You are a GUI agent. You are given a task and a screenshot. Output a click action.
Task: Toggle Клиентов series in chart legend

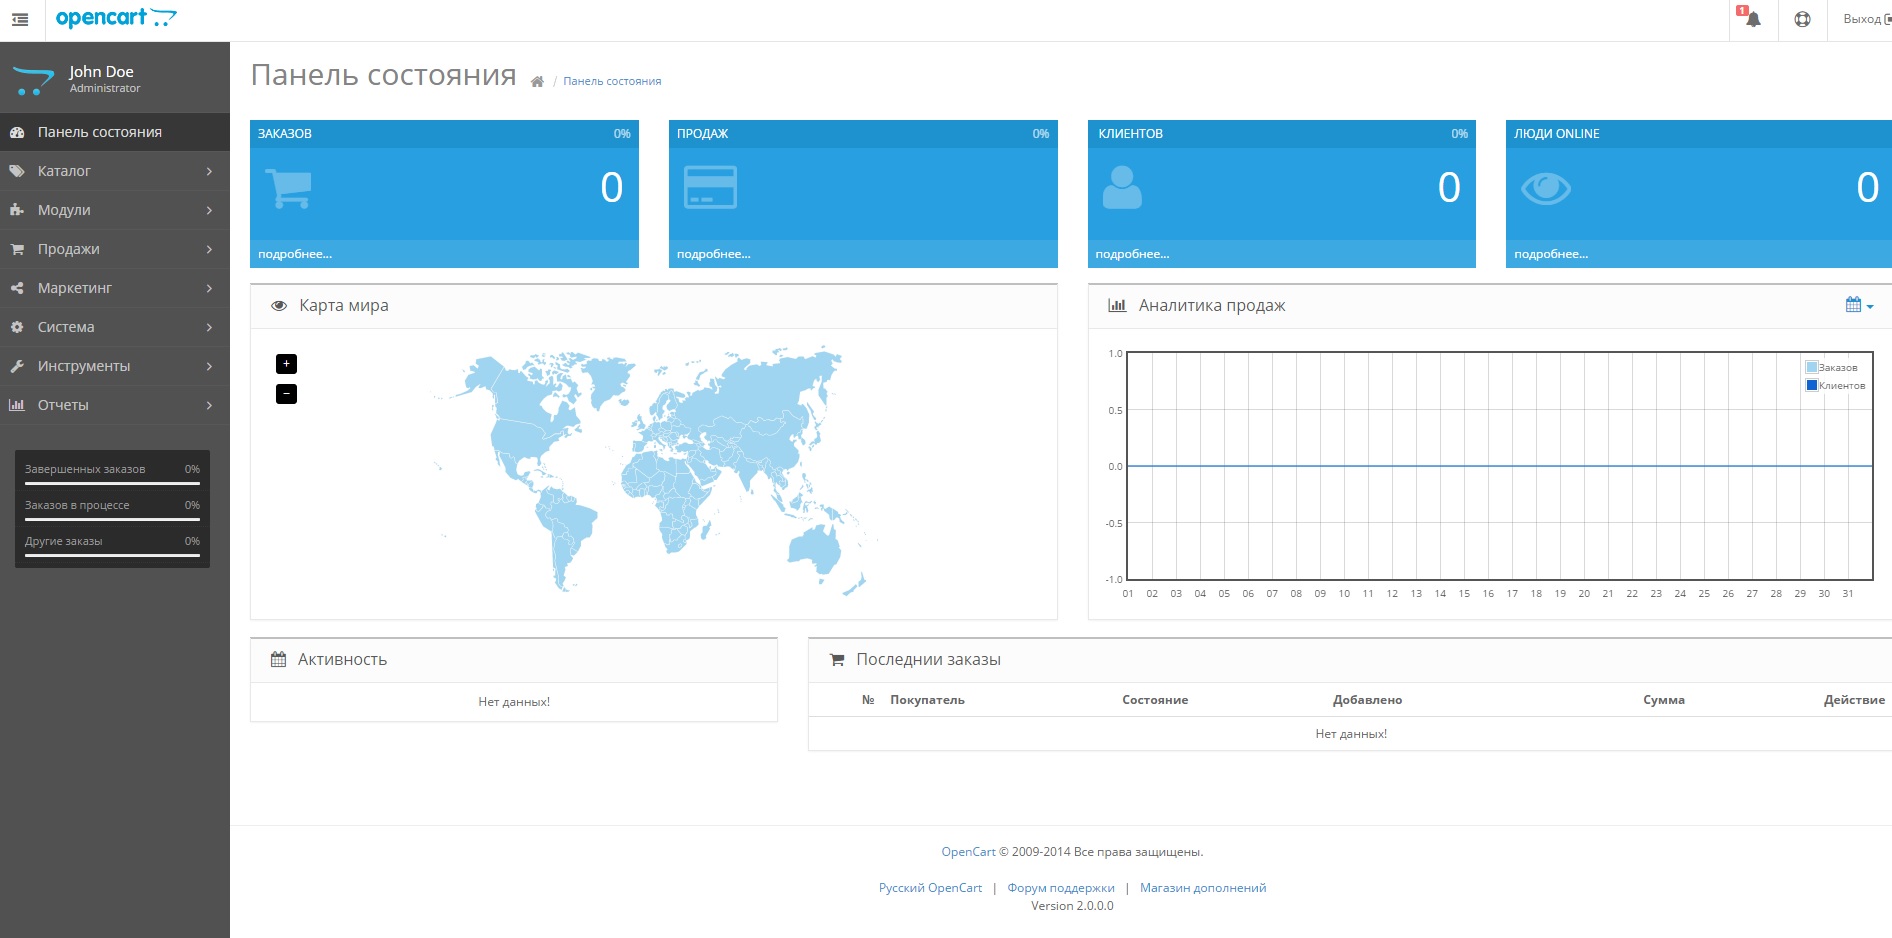pos(1836,385)
